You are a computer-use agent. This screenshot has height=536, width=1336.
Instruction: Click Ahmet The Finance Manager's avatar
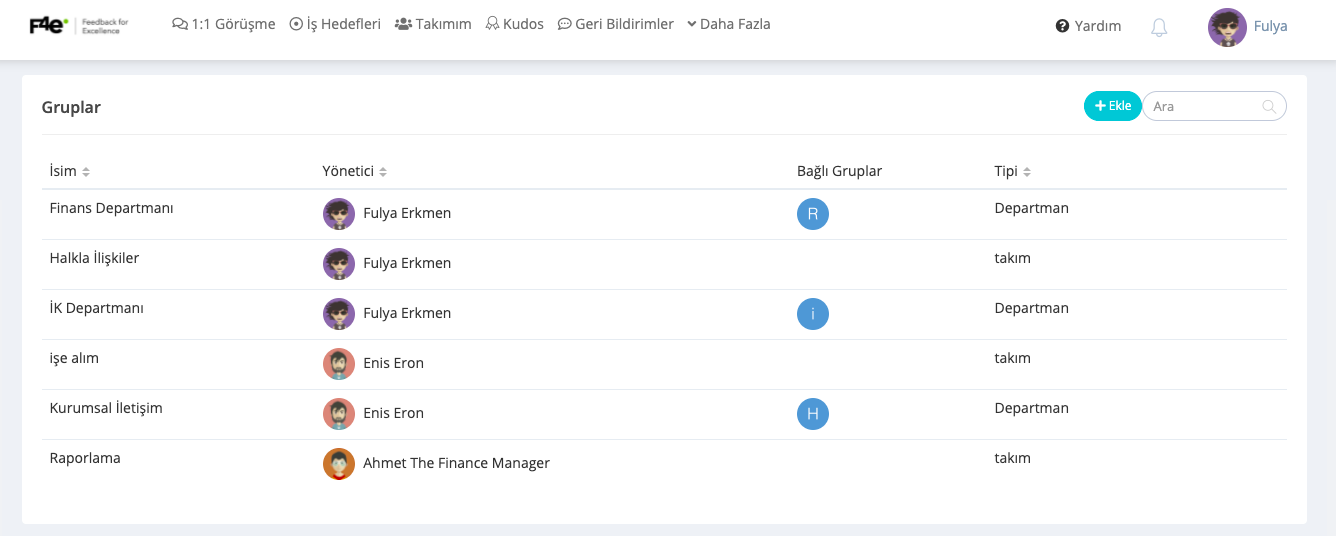point(339,464)
